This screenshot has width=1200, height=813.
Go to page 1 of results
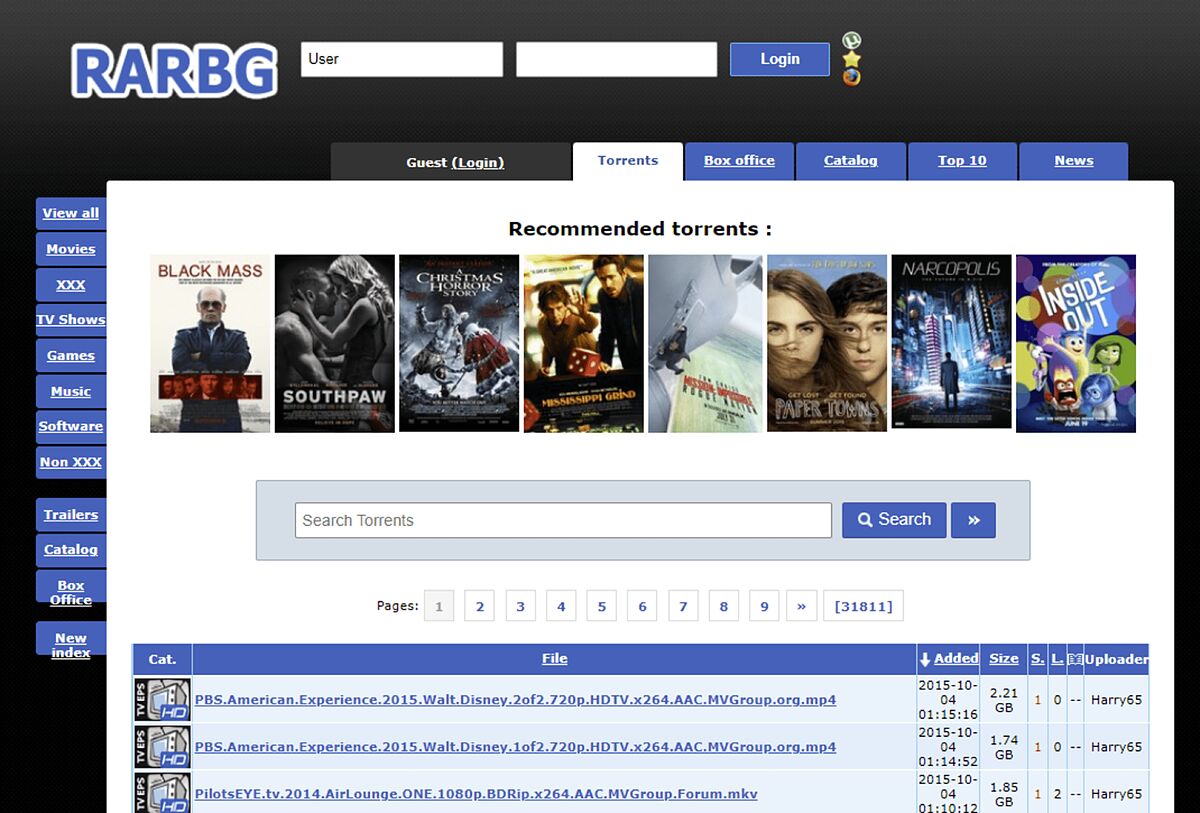pos(439,606)
